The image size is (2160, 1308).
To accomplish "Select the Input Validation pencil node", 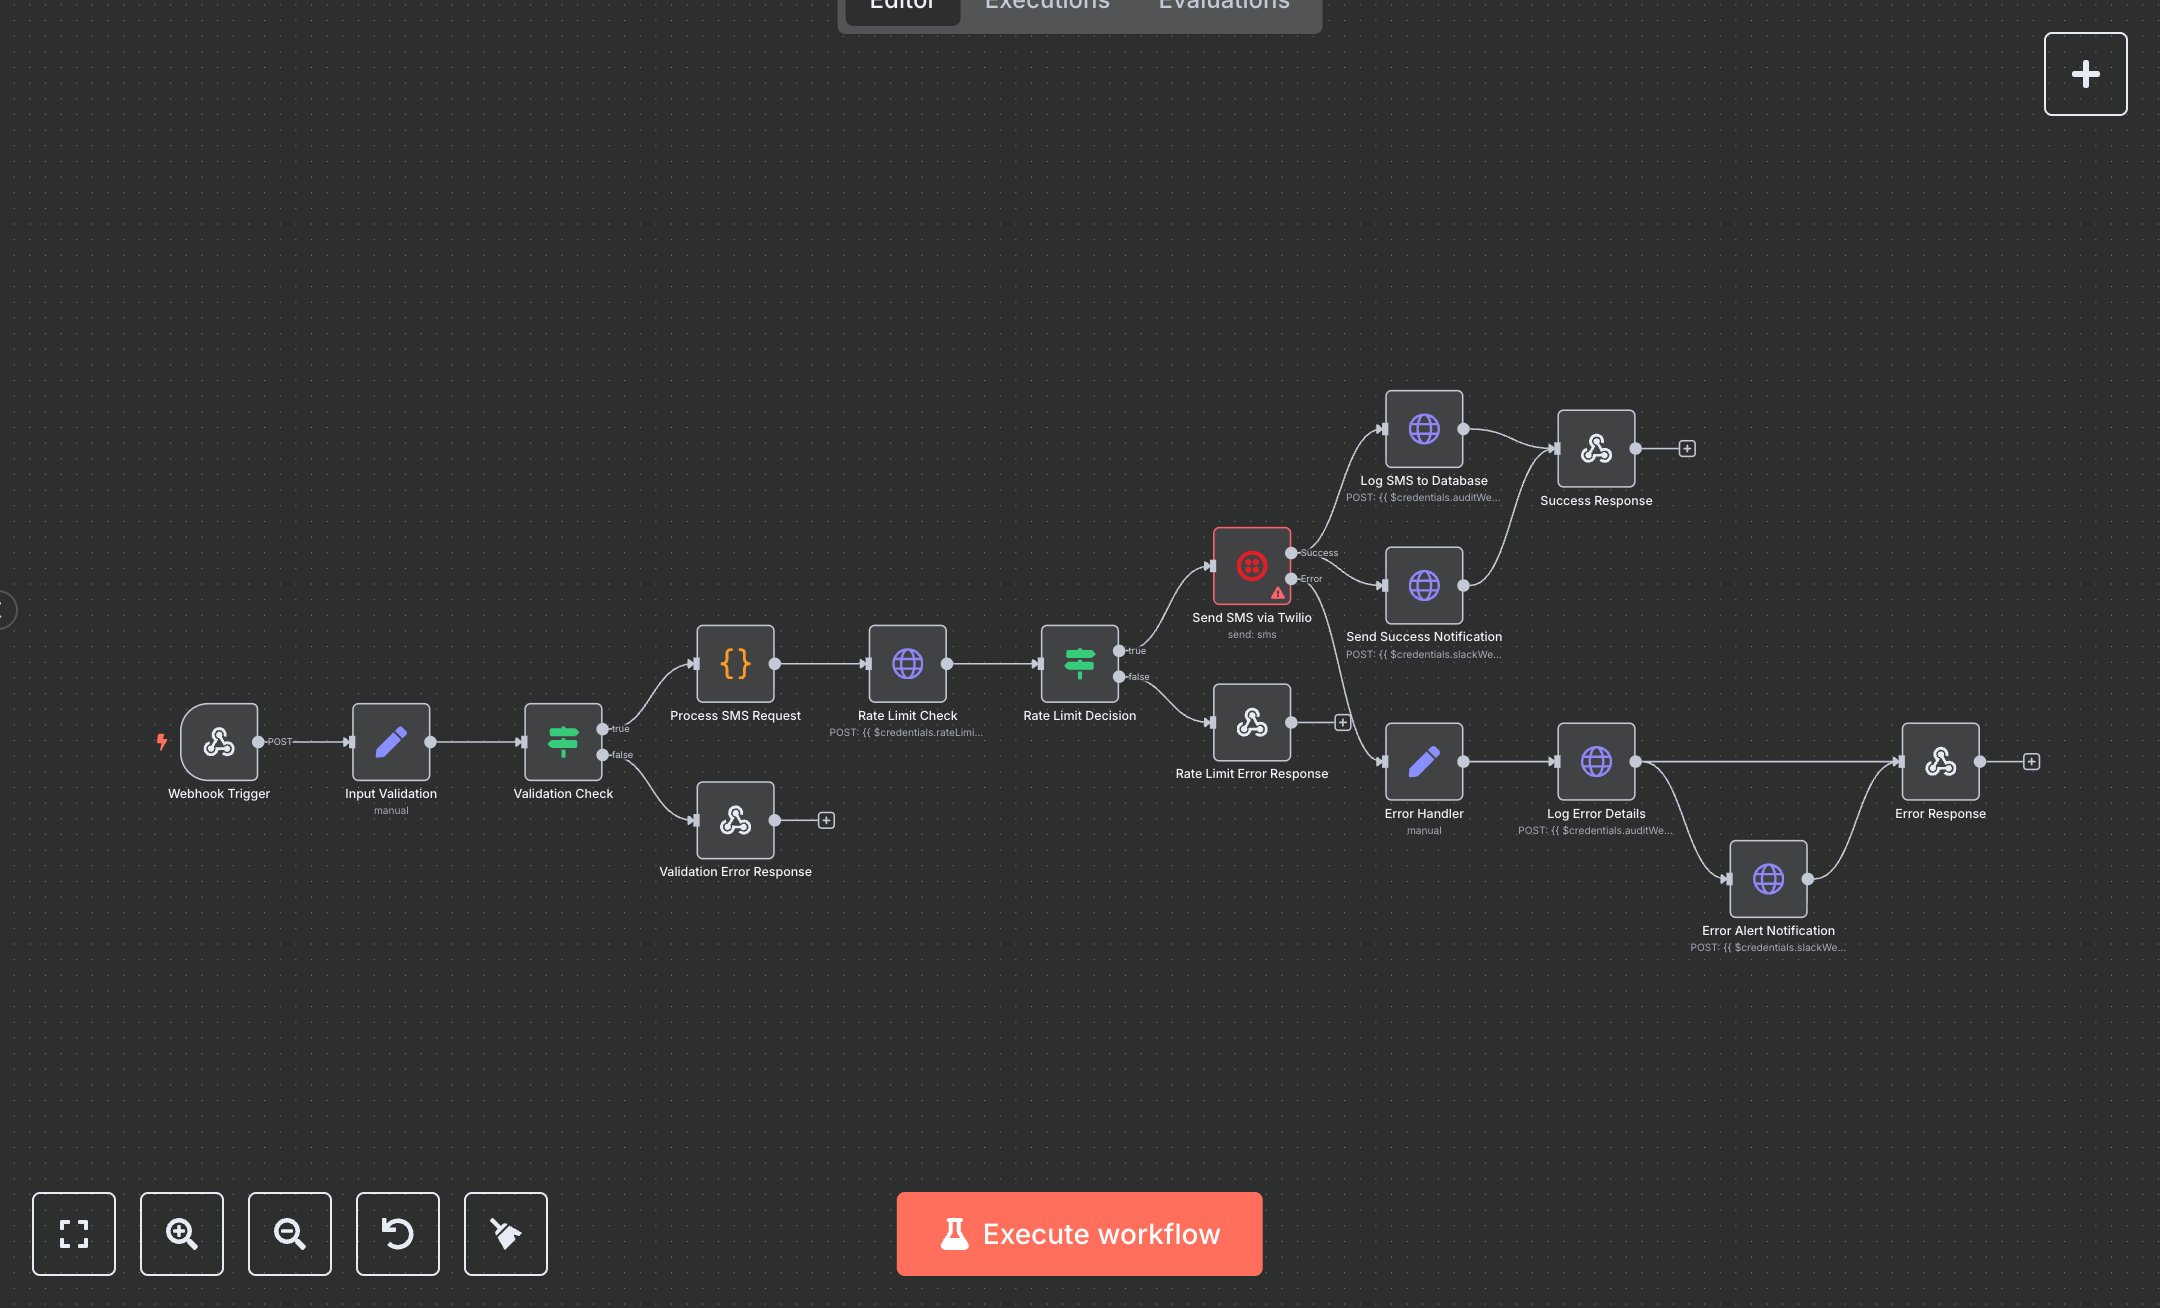I will tap(391, 742).
